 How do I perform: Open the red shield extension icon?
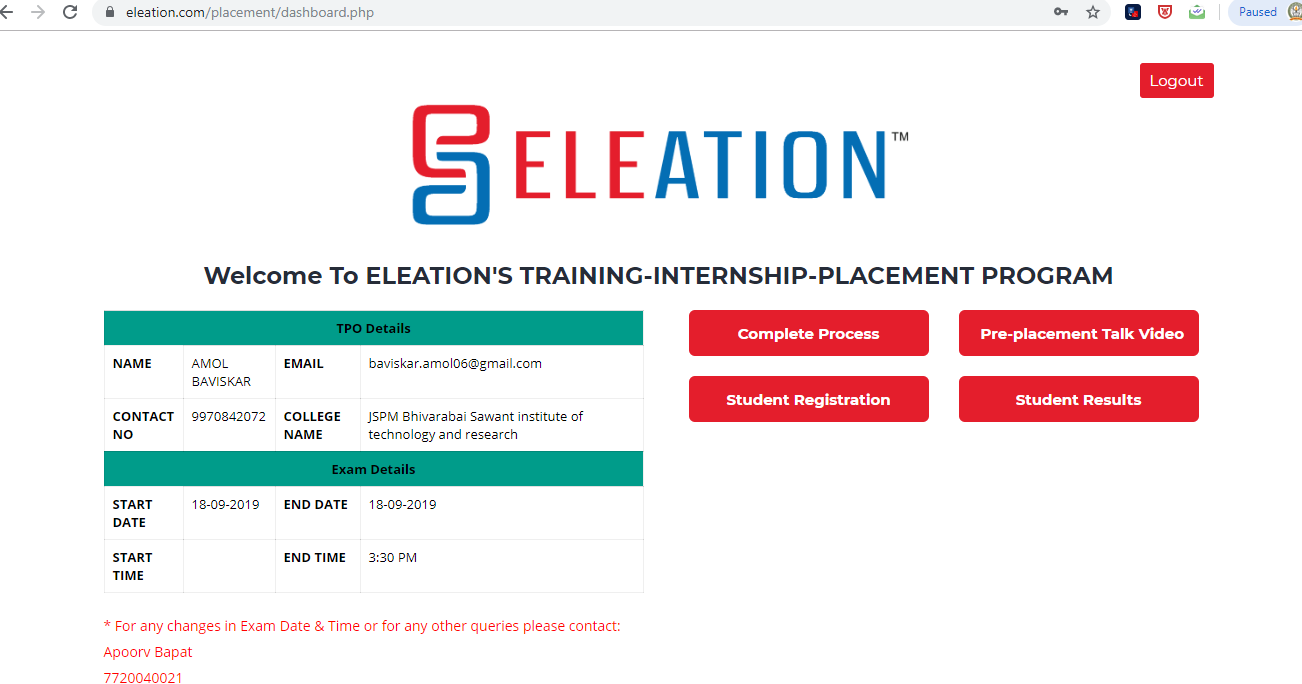tap(1165, 12)
